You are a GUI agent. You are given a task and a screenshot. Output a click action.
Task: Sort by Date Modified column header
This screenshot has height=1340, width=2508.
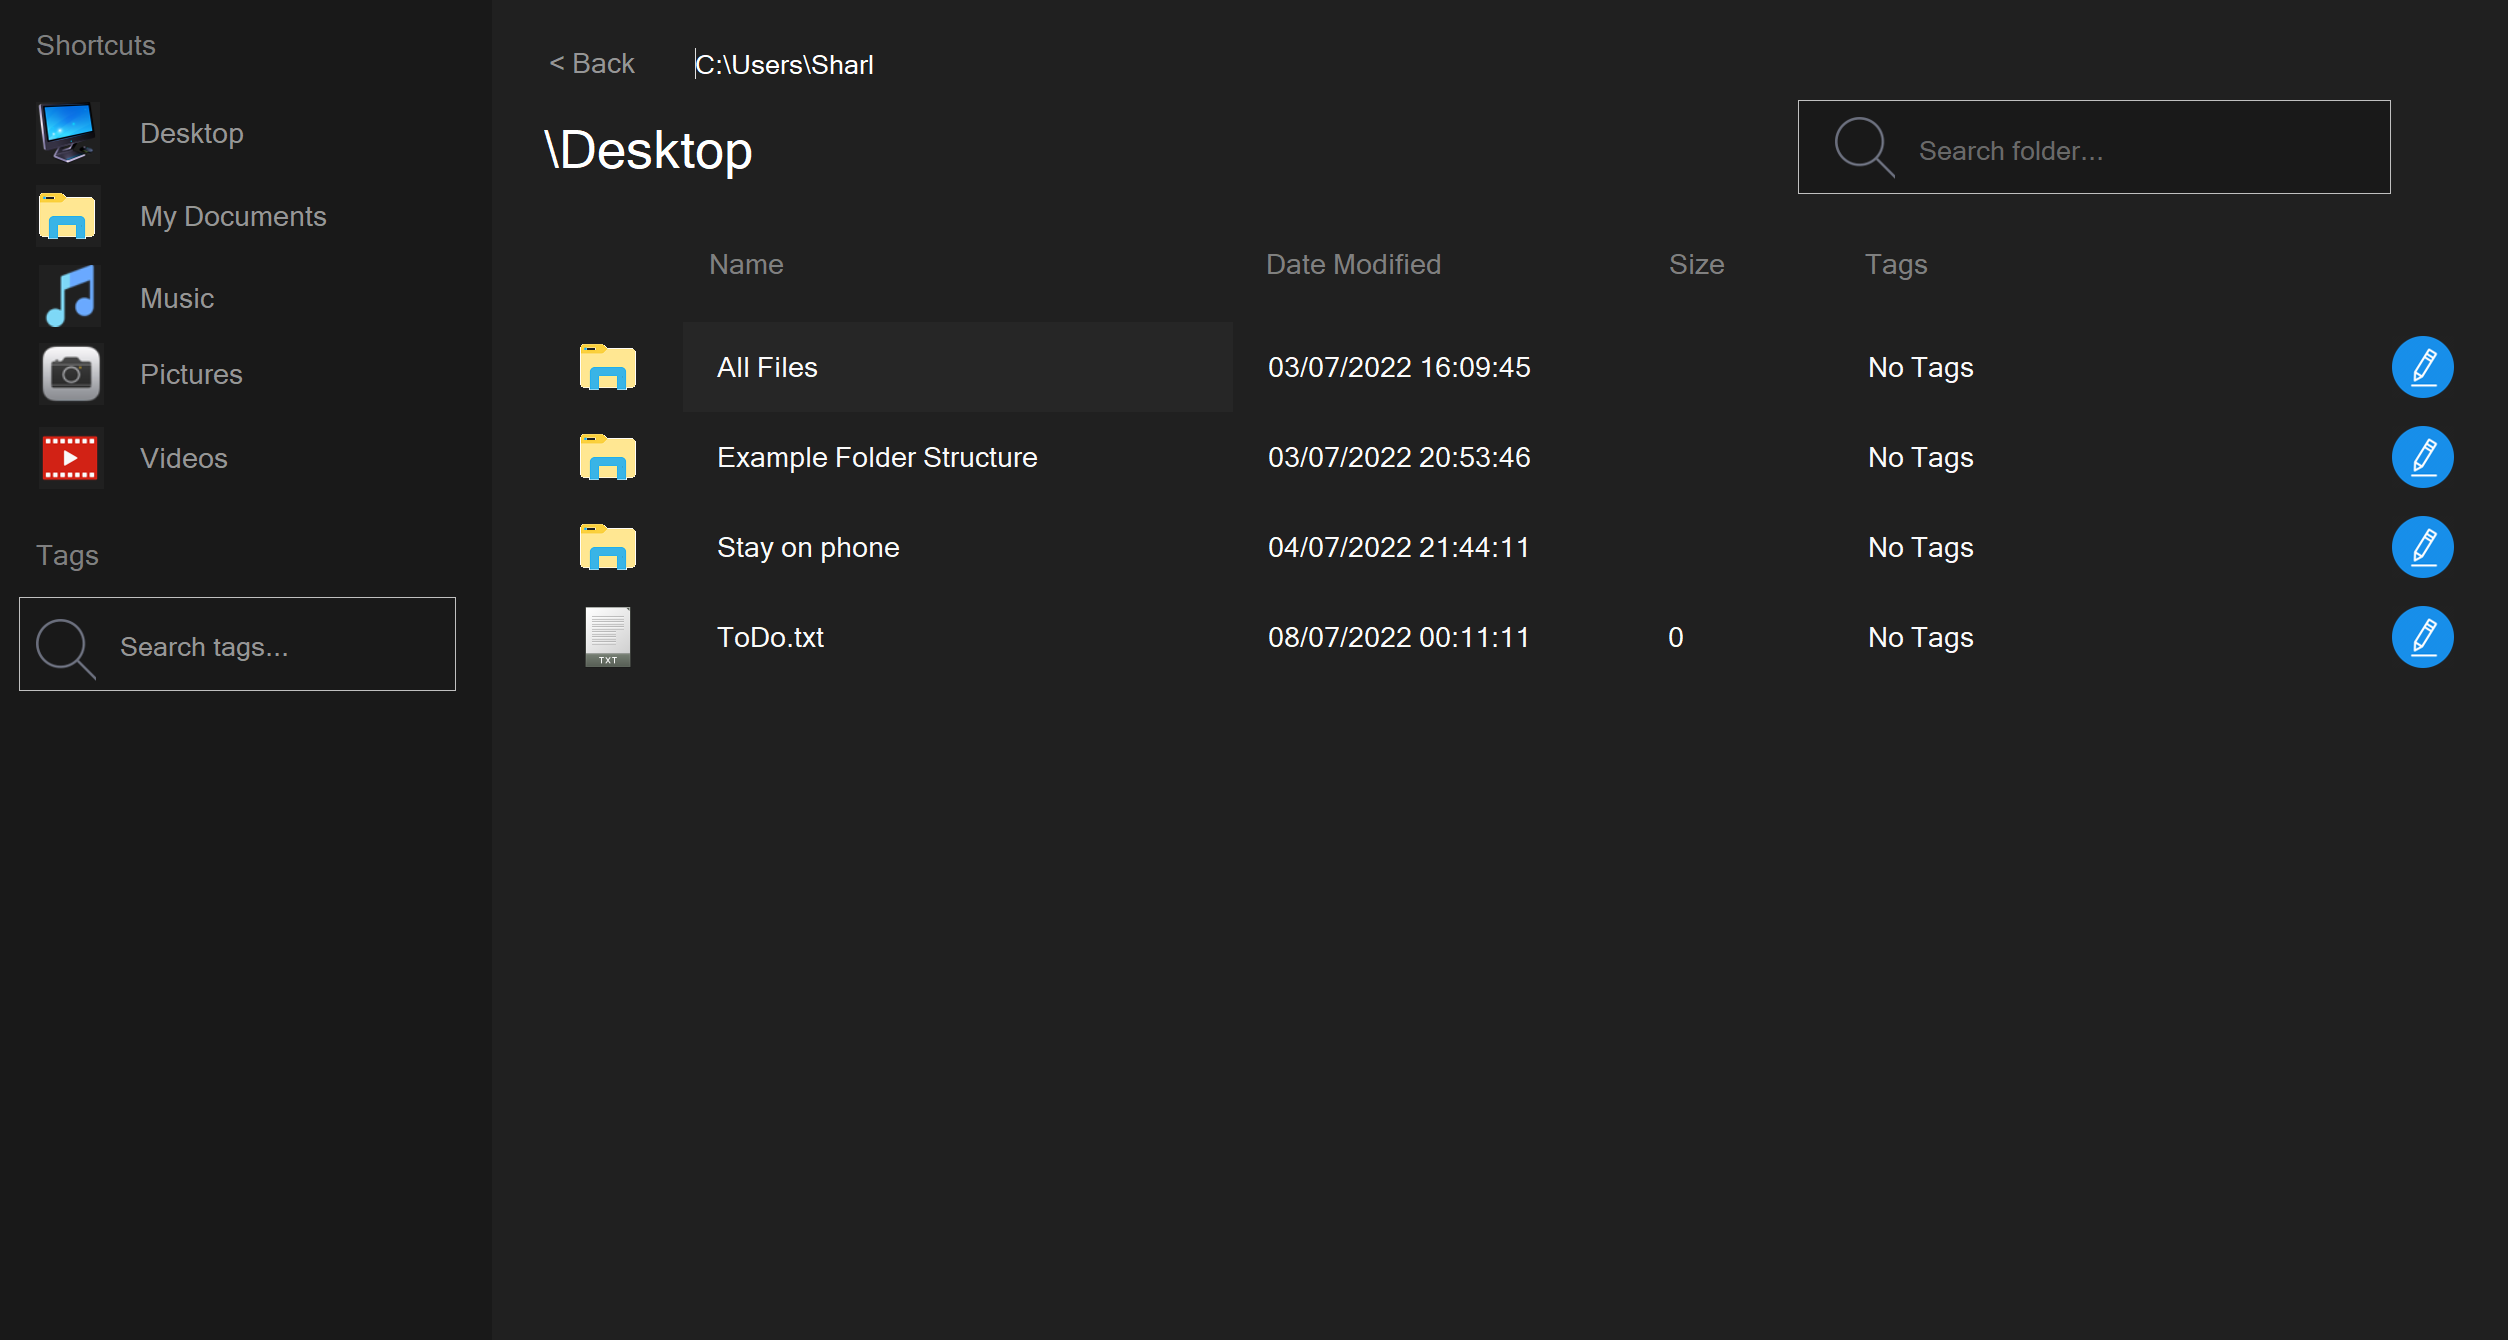(x=1352, y=264)
